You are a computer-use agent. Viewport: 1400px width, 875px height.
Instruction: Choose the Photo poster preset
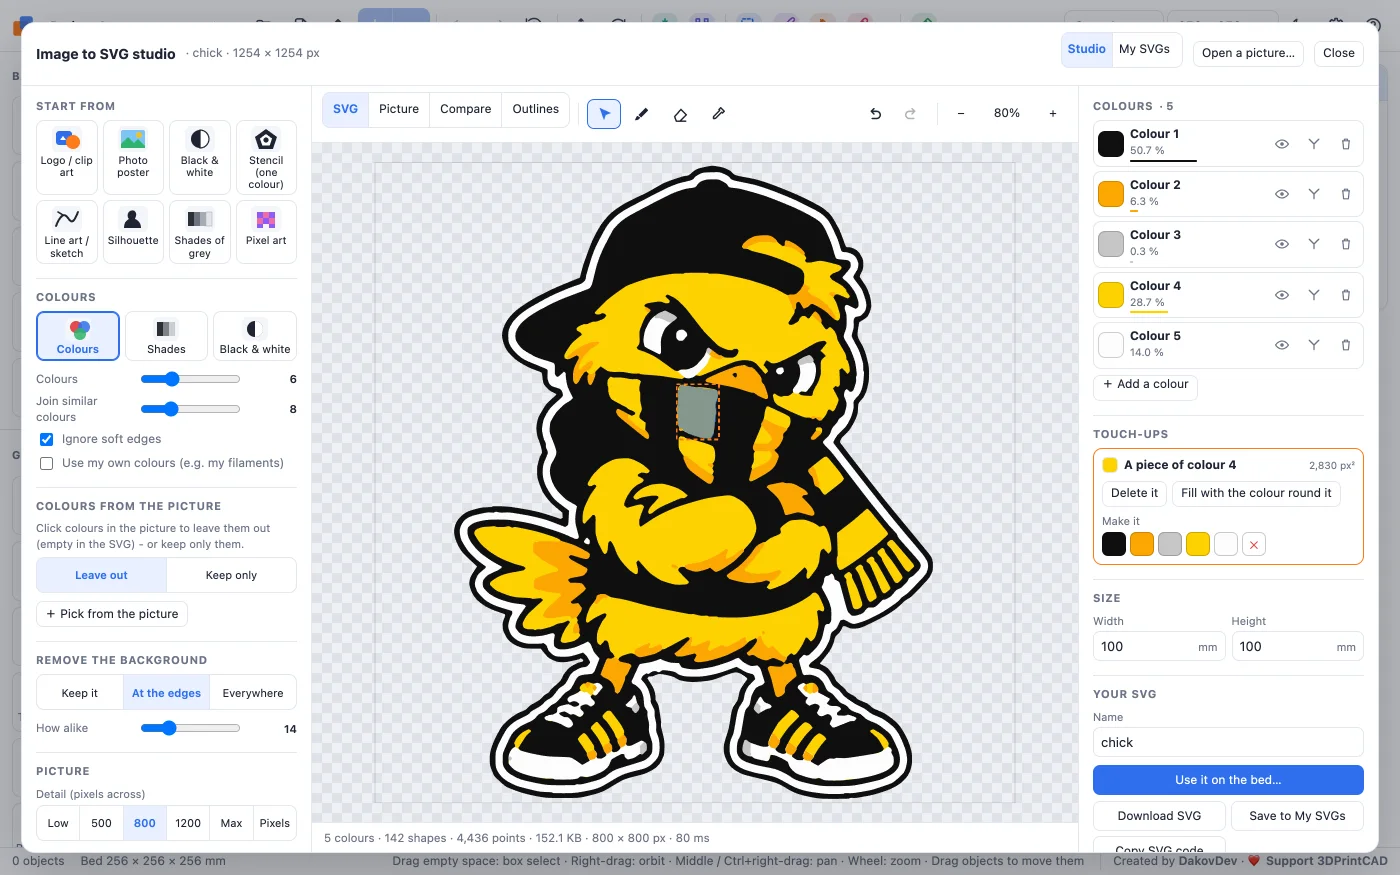point(133,157)
